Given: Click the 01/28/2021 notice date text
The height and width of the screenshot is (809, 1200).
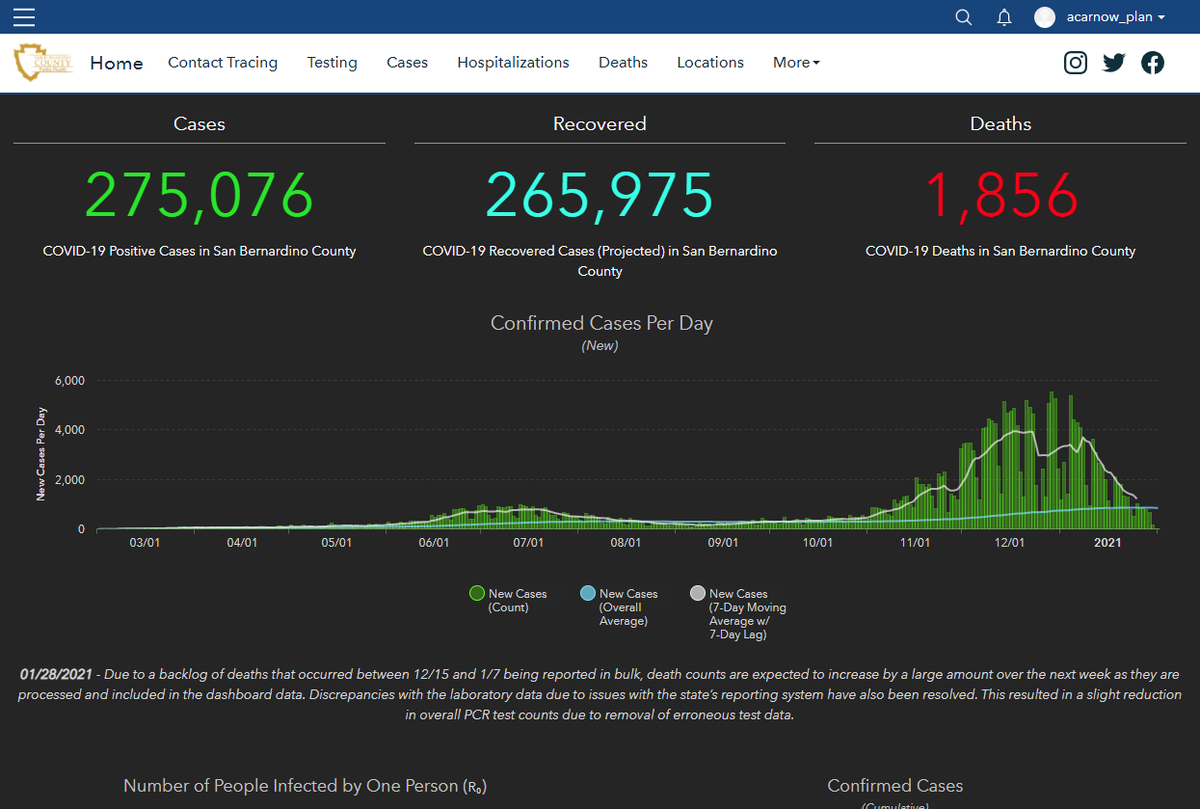Looking at the screenshot, I should 55,674.
